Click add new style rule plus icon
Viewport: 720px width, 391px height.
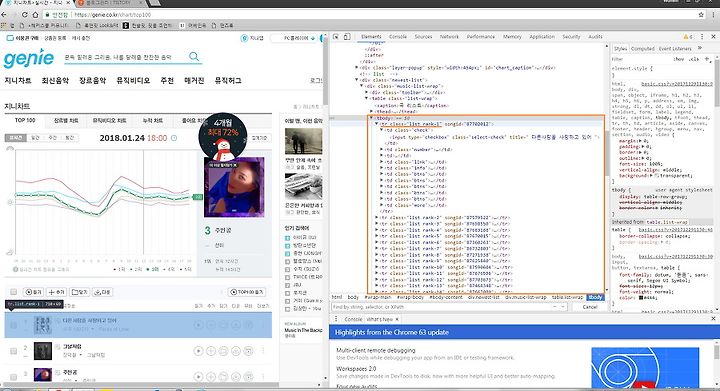coord(707,59)
